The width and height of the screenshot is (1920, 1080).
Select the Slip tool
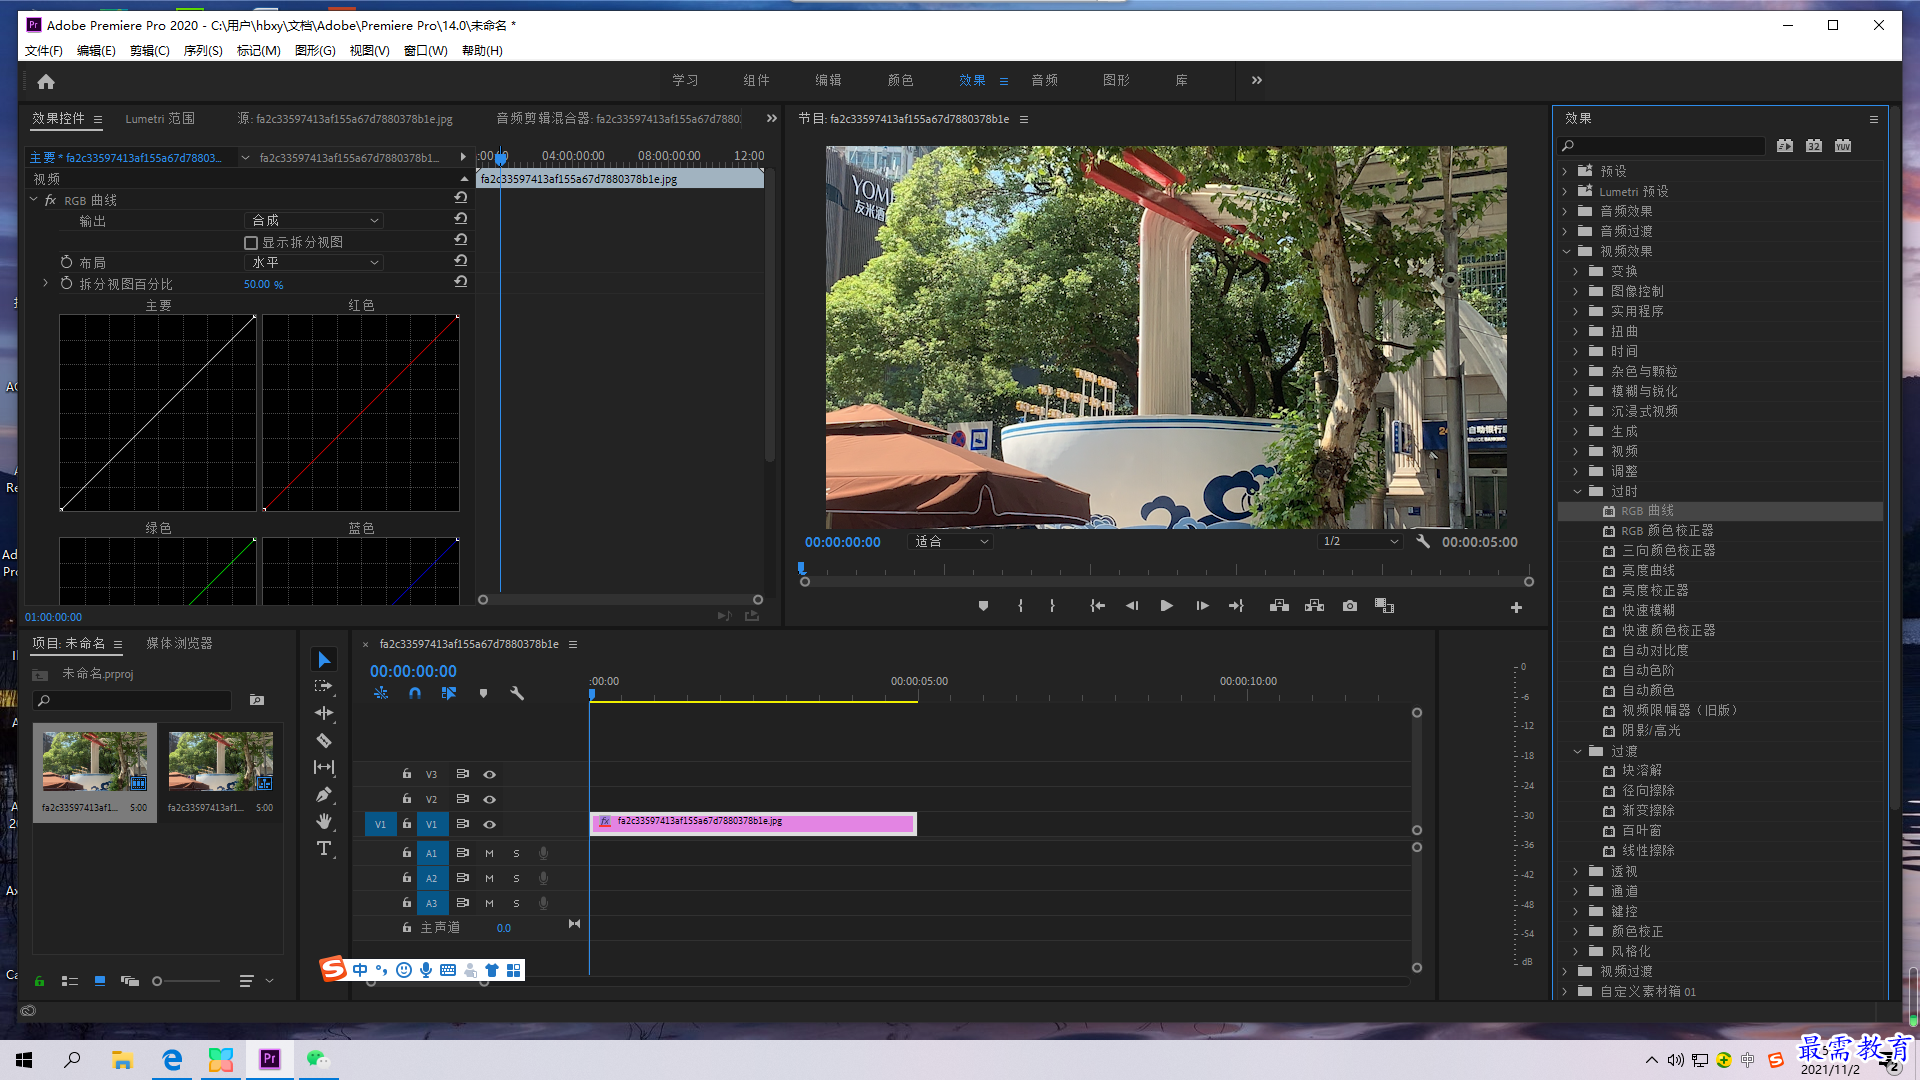(x=324, y=767)
